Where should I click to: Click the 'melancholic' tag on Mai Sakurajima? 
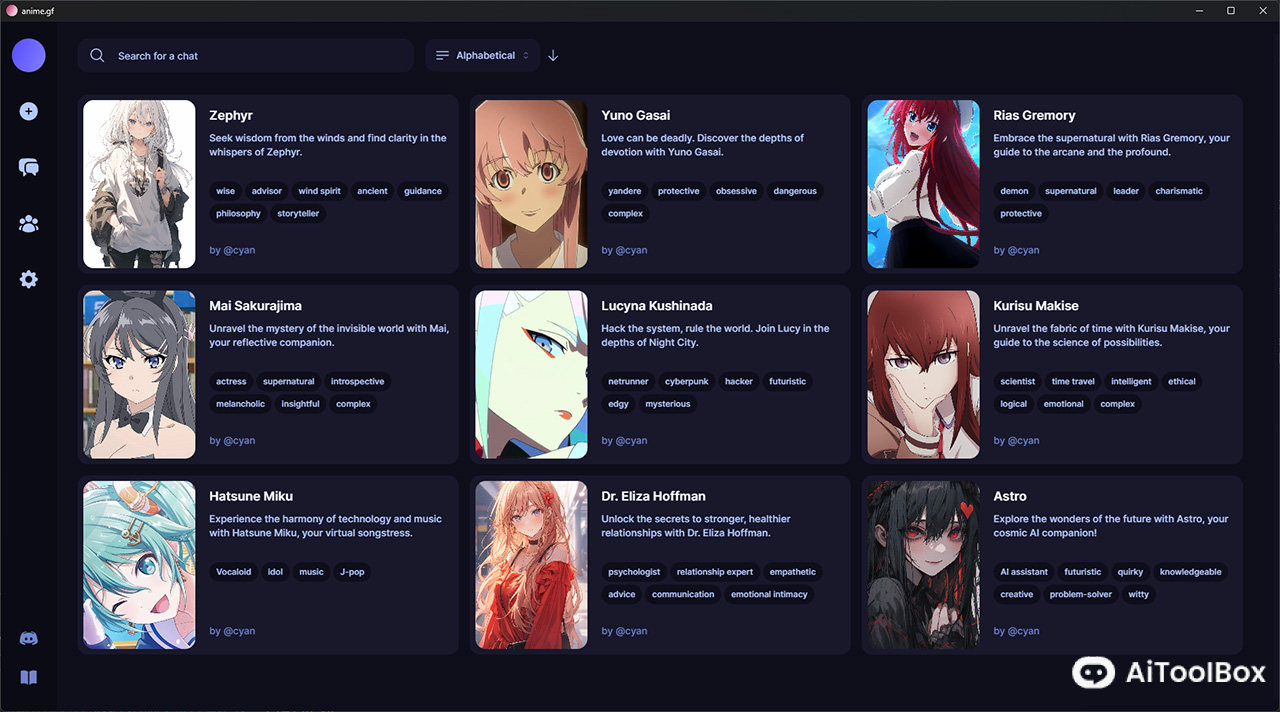(x=241, y=404)
